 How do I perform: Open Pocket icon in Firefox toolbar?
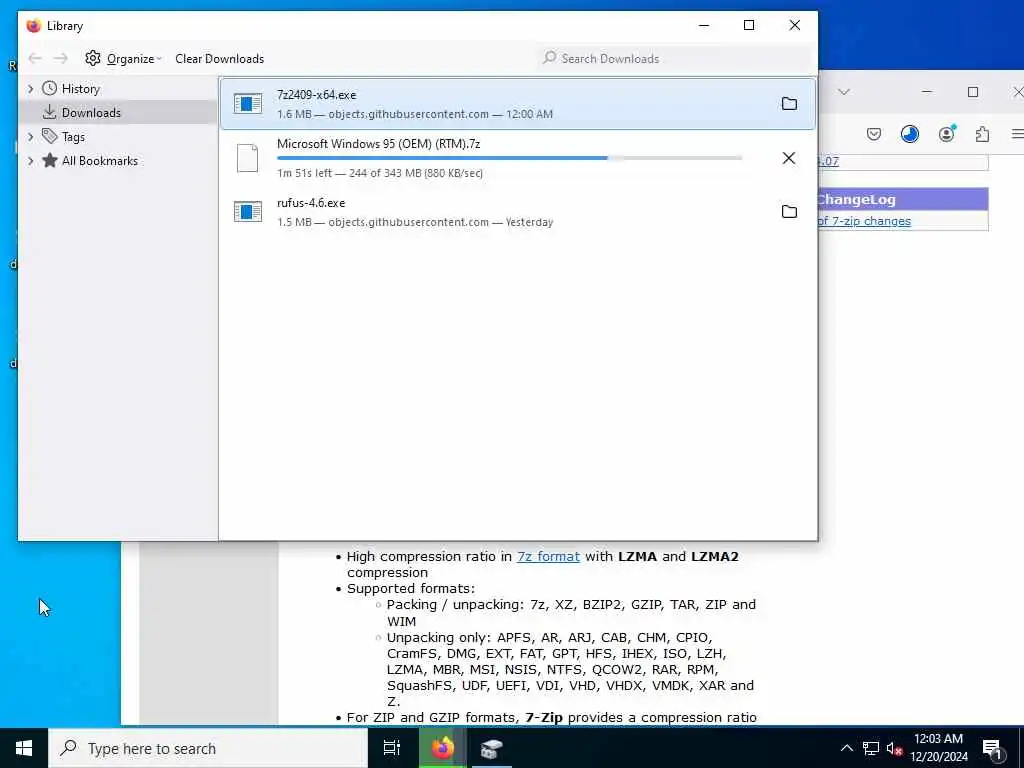(x=874, y=135)
